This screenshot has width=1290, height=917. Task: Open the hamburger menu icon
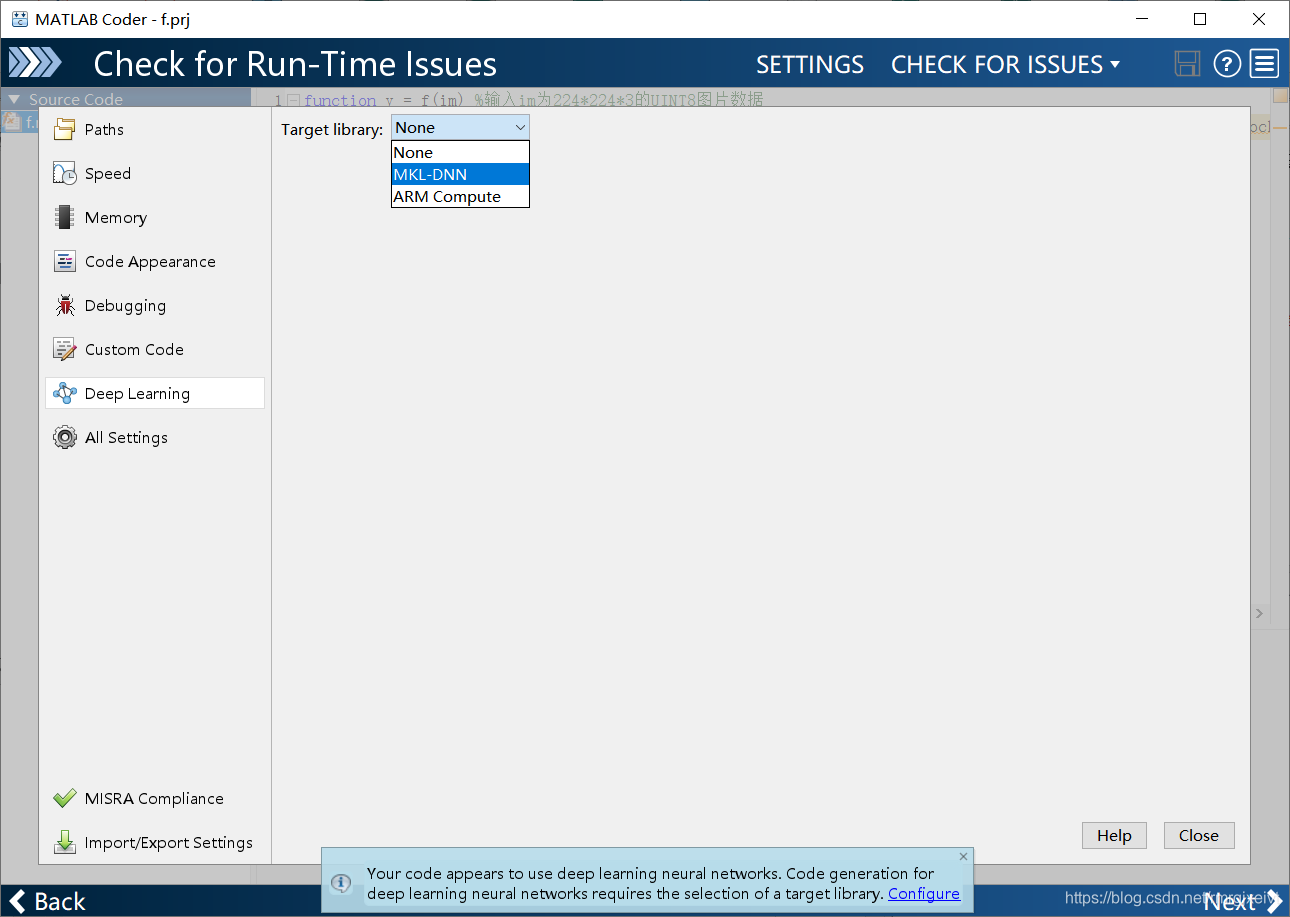[x=1265, y=64]
